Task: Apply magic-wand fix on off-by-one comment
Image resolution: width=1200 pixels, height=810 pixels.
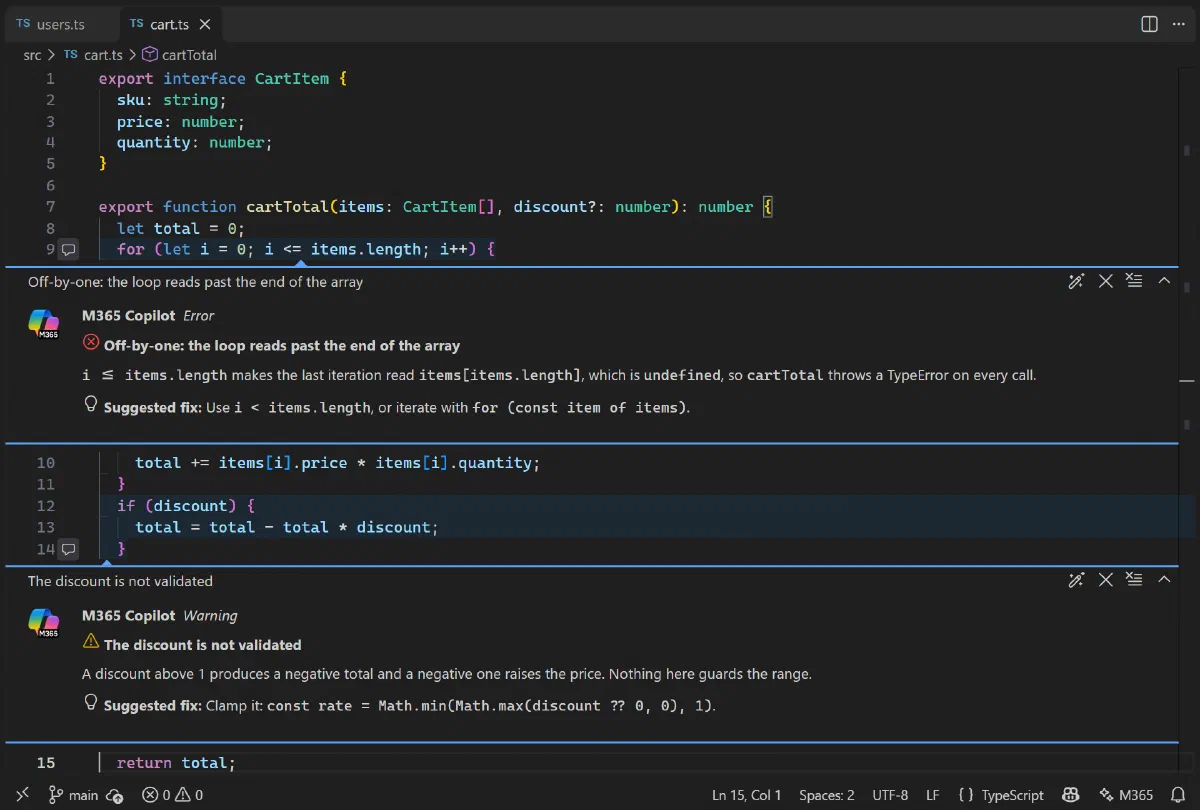Action: click(1076, 281)
